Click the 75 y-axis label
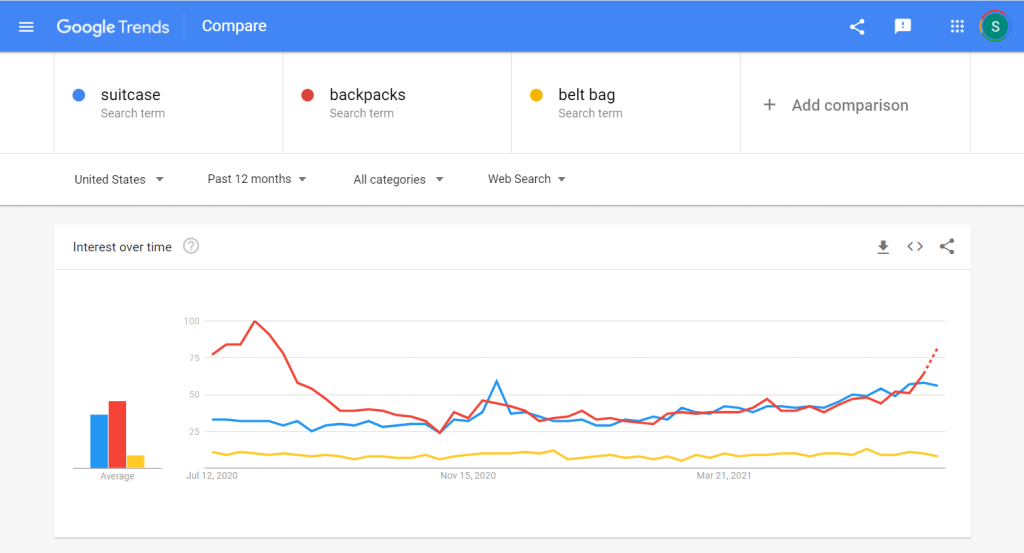Image resolution: width=1024 pixels, height=553 pixels. (x=194, y=358)
